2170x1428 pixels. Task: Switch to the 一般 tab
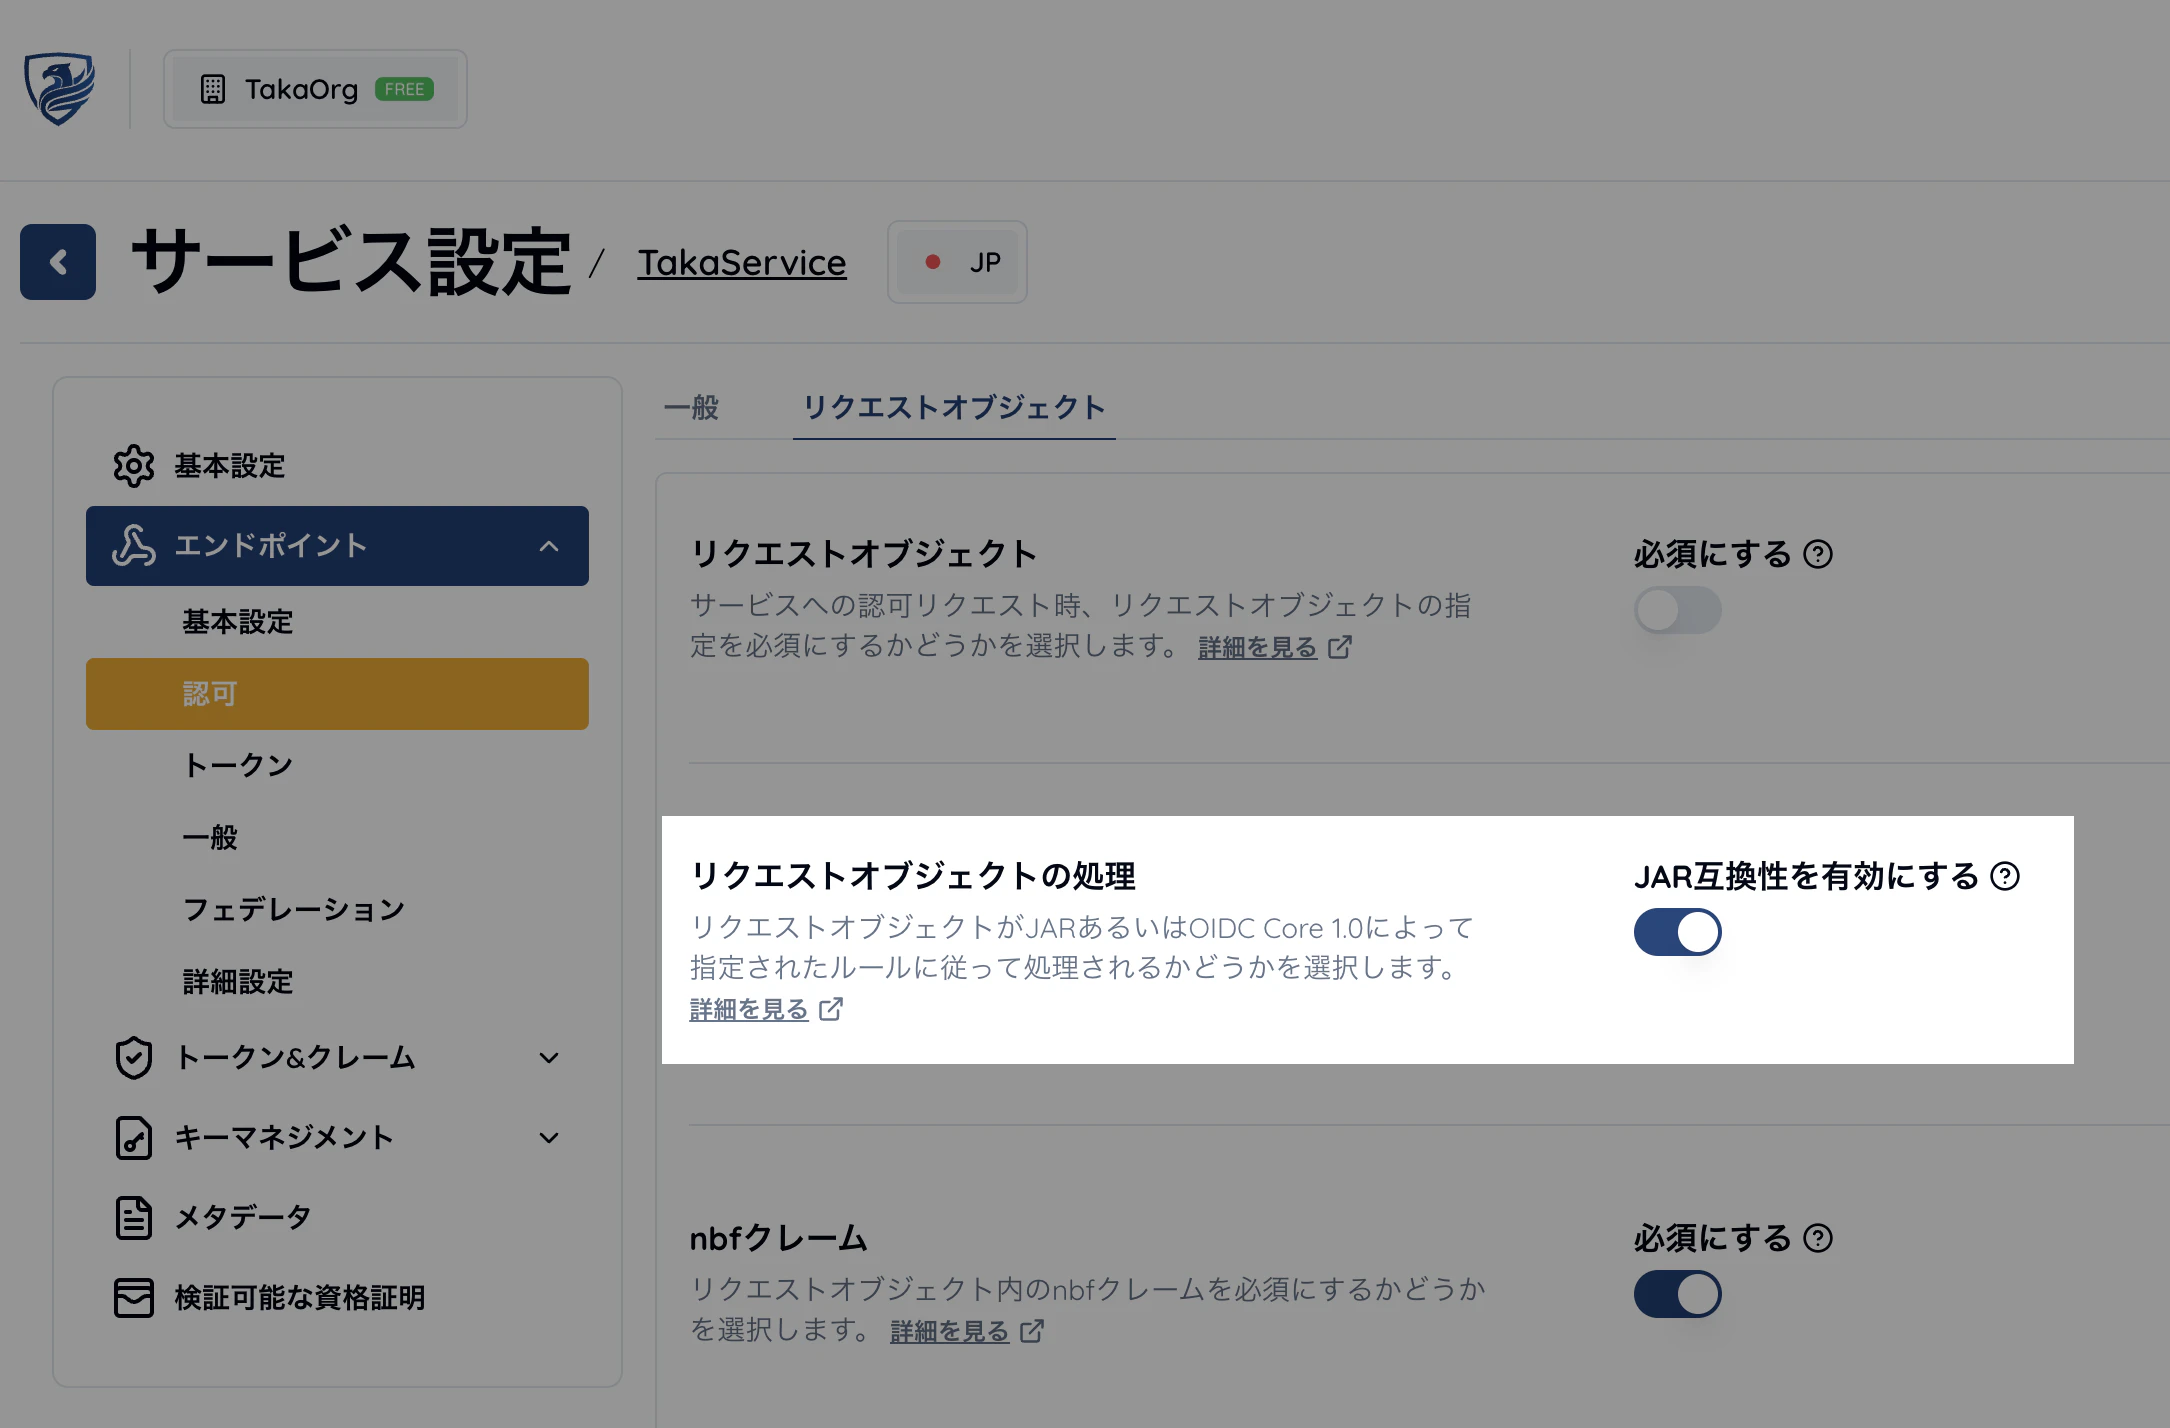coord(691,407)
